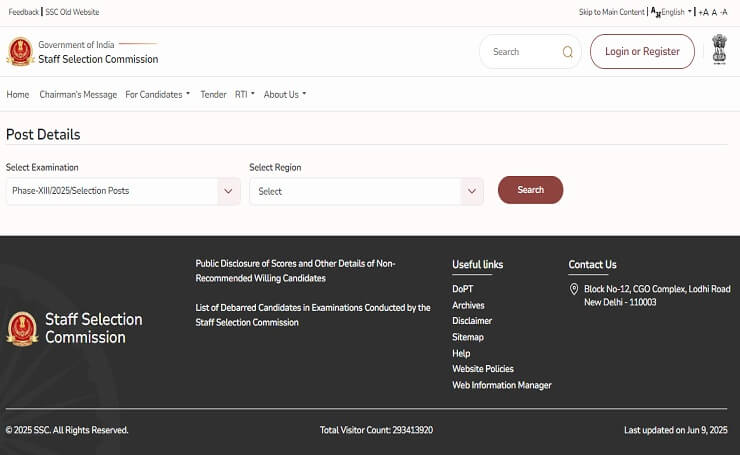
Task: Open the SSC Old Website link
Action: pos(72,12)
